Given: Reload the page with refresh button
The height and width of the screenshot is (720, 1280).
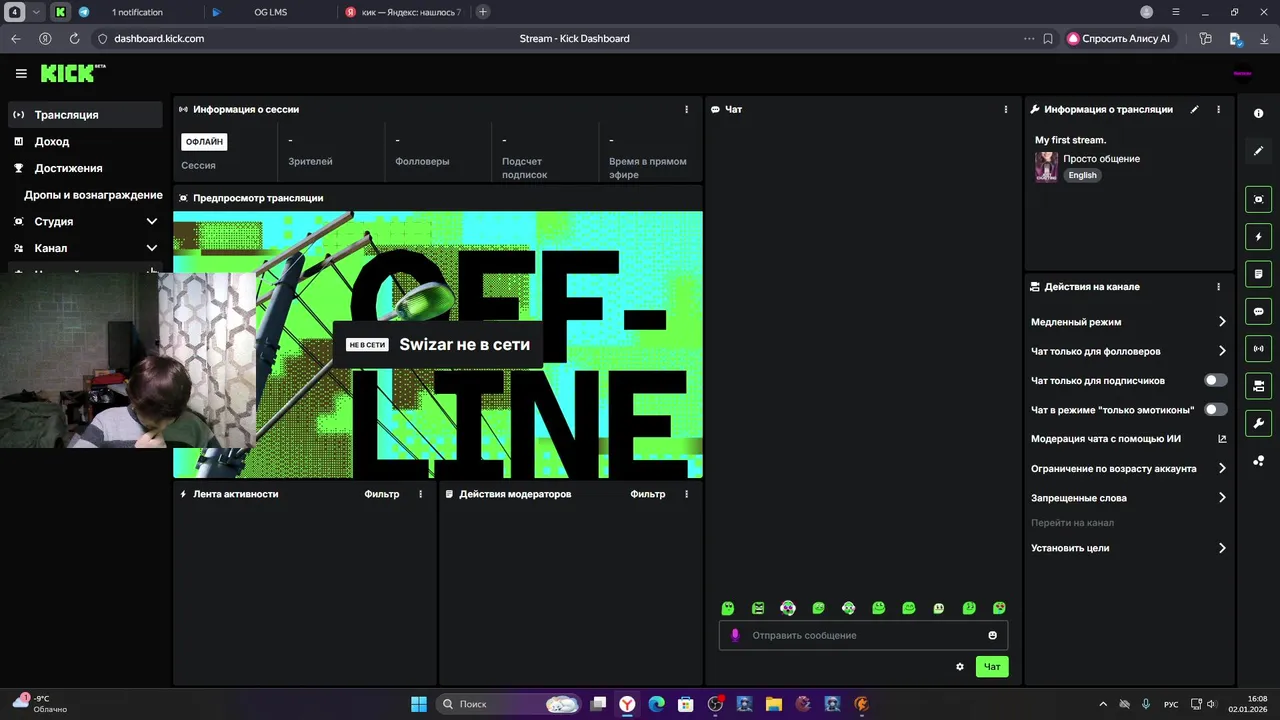Looking at the screenshot, I should point(74,39).
